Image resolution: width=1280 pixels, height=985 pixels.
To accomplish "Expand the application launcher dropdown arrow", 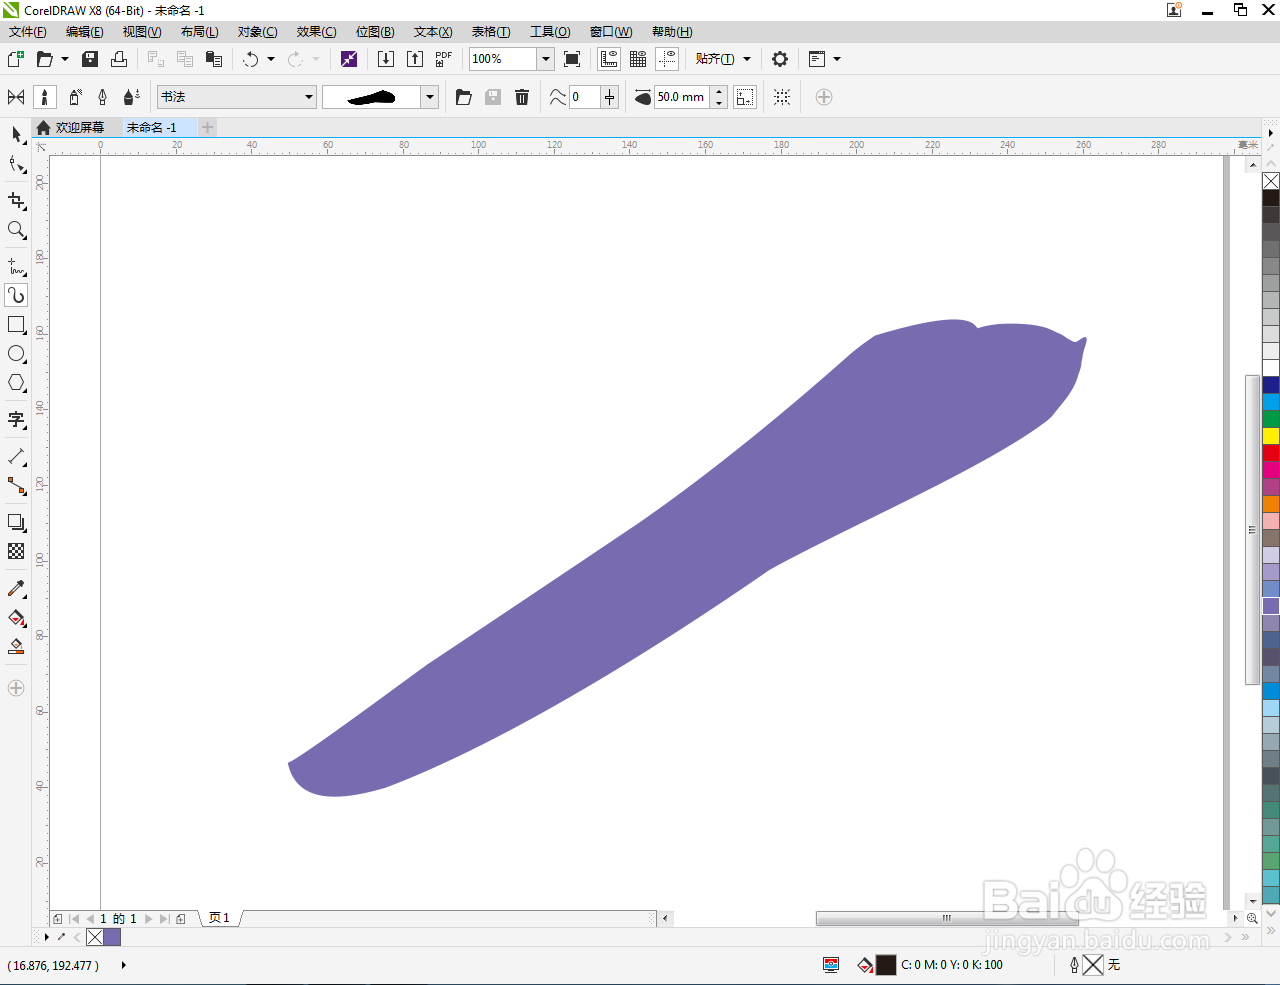I will pos(837,59).
